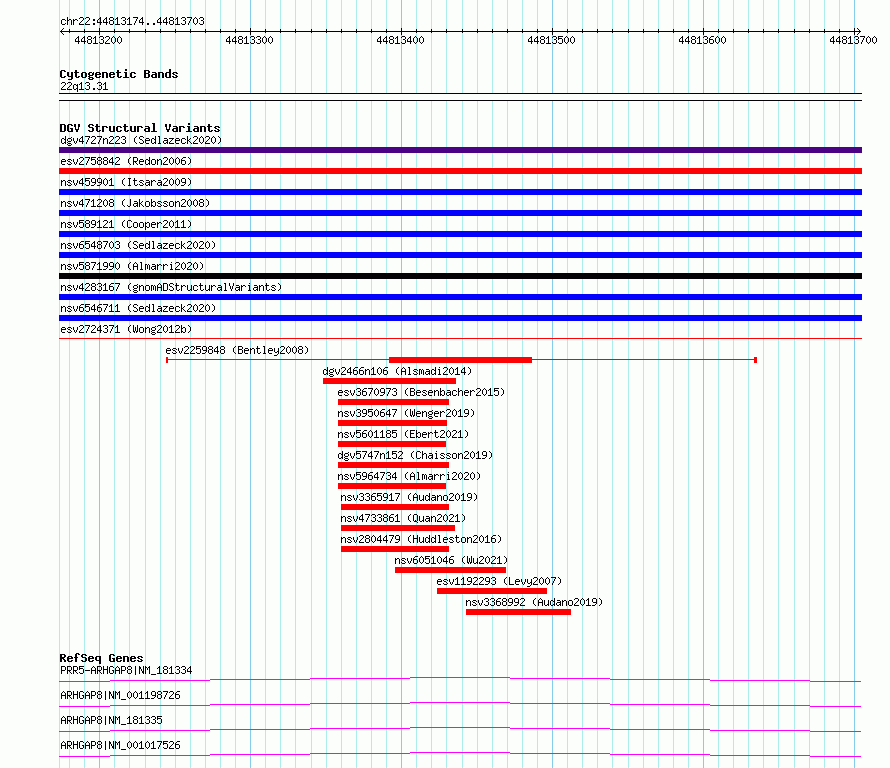Open nsv2804479 (Huddleston2016) variant
Image resolution: width=890 pixels, height=768 pixels.
[421, 539]
